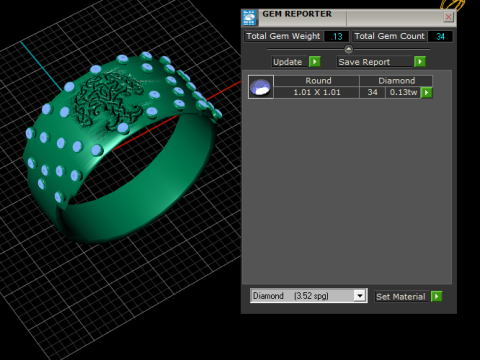Click the Total Gem Weight value .13
The height and width of the screenshot is (360, 480).
pos(337,36)
